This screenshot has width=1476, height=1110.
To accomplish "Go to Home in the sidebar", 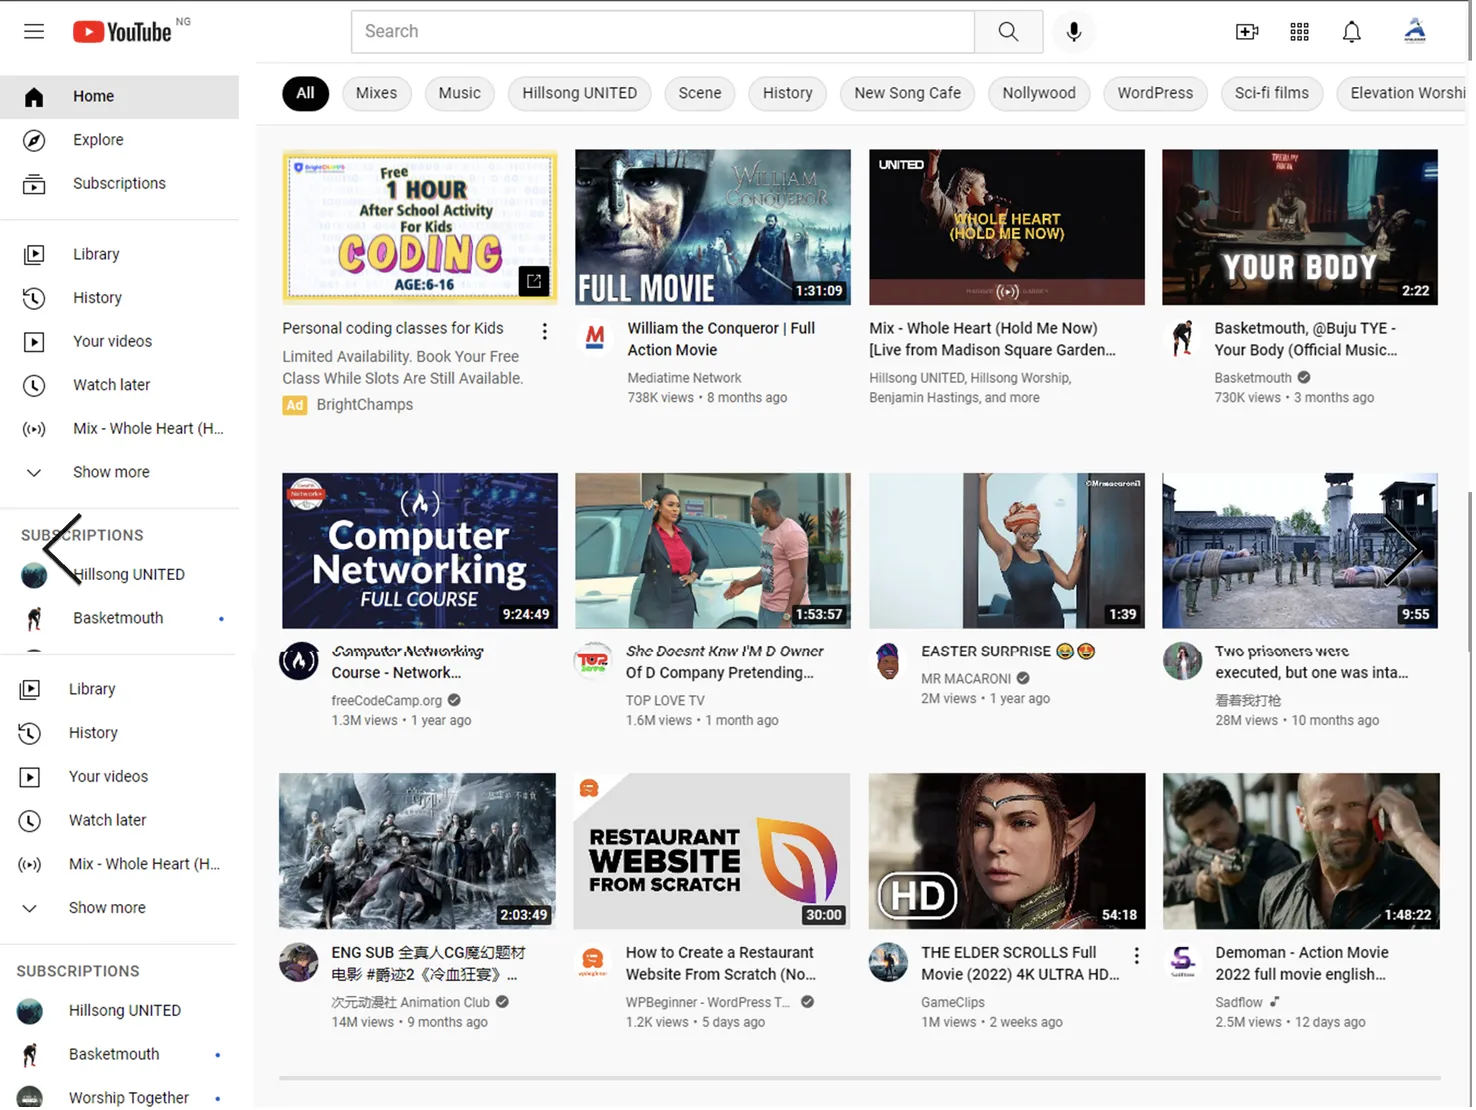I will click(119, 97).
